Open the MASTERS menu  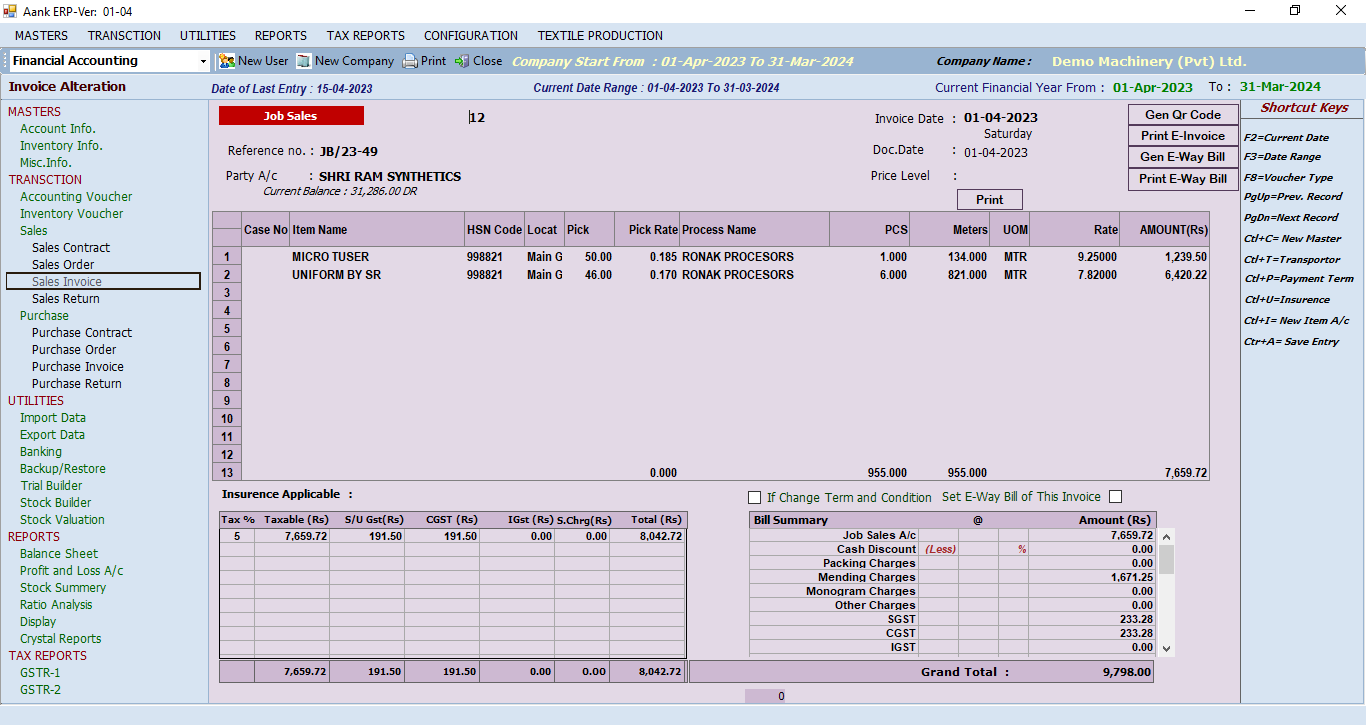(x=41, y=35)
